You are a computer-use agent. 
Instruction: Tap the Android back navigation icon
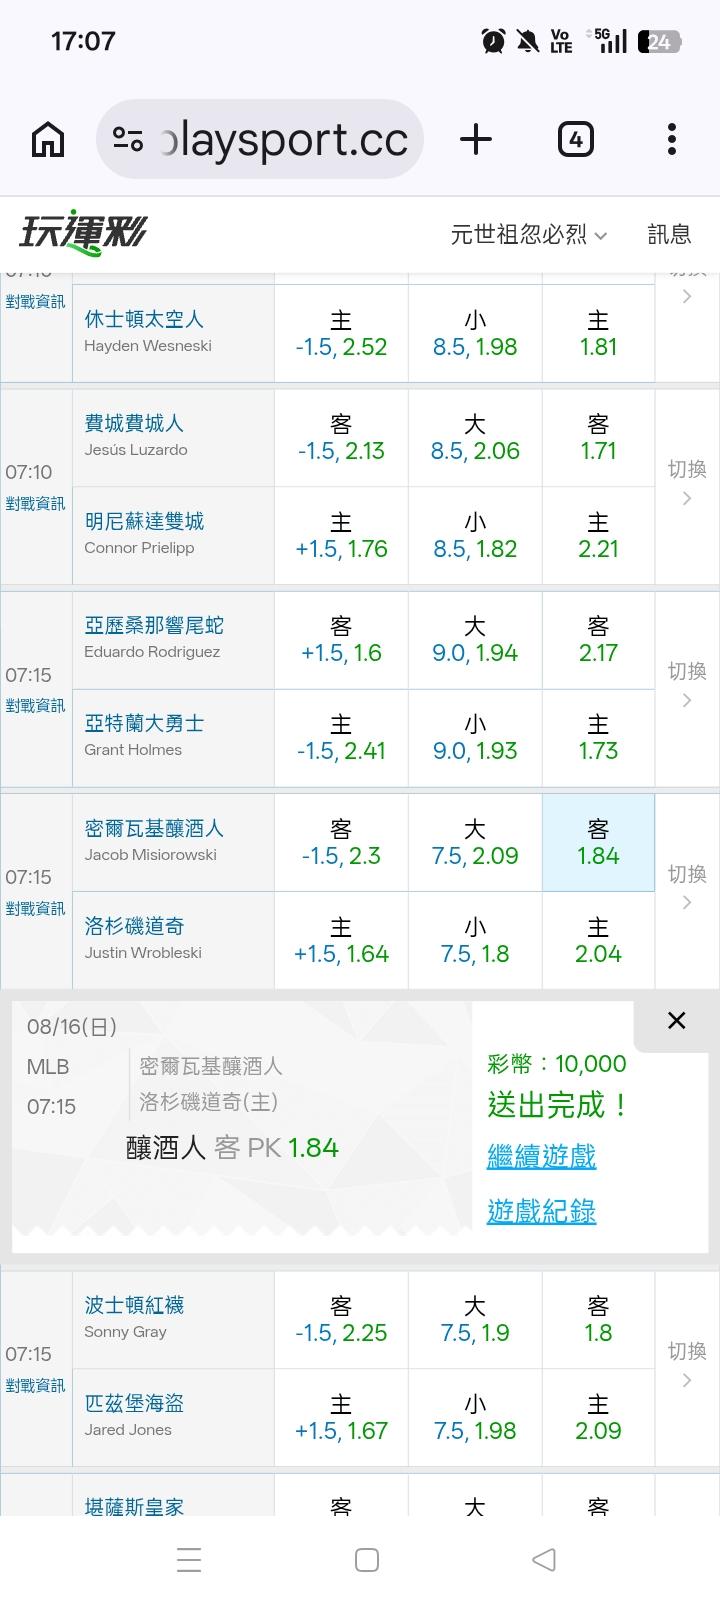click(544, 1559)
